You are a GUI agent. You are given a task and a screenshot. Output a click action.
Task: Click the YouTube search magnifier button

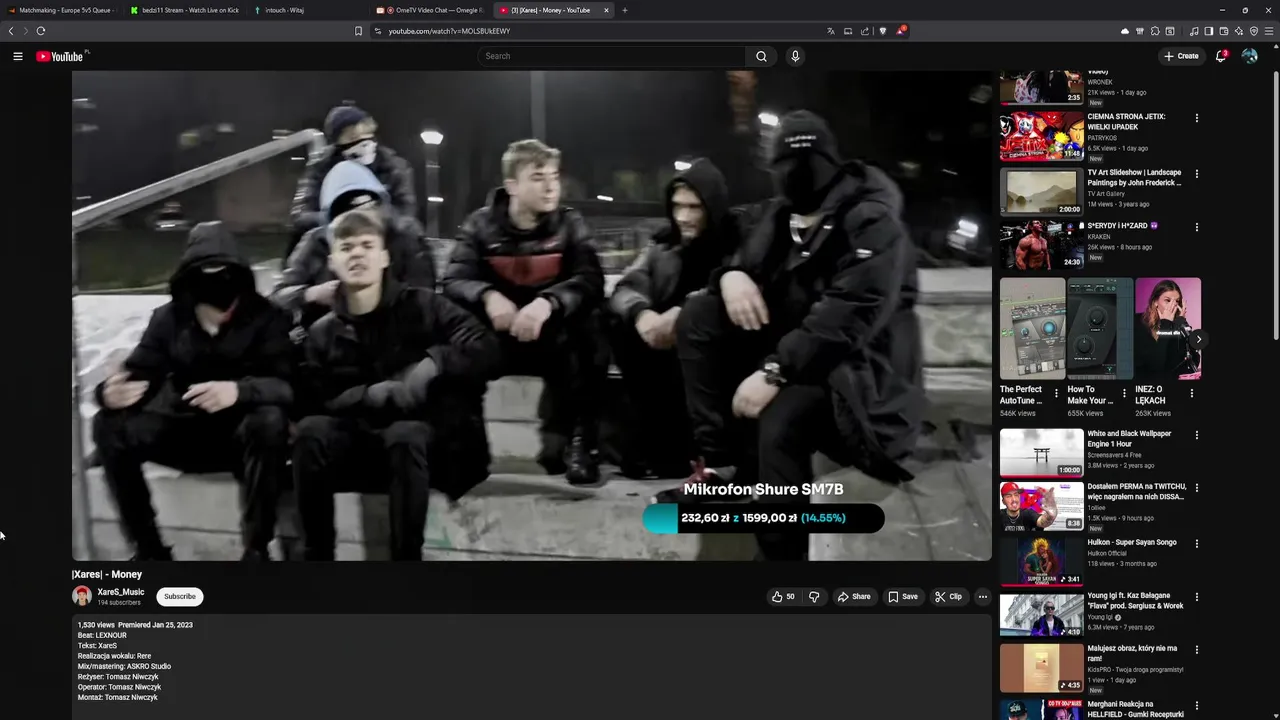tap(761, 56)
